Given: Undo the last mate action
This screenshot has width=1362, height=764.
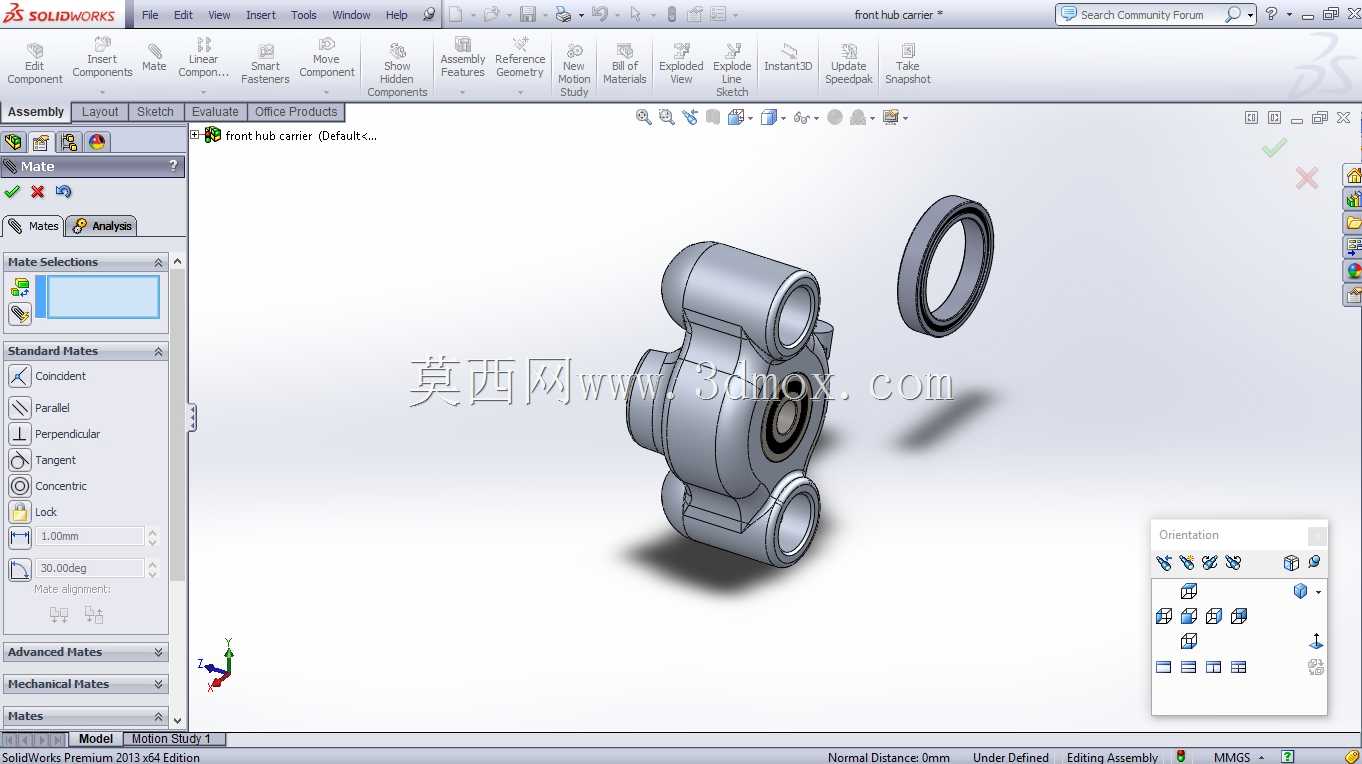Looking at the screenshot, I should (64, 192).
